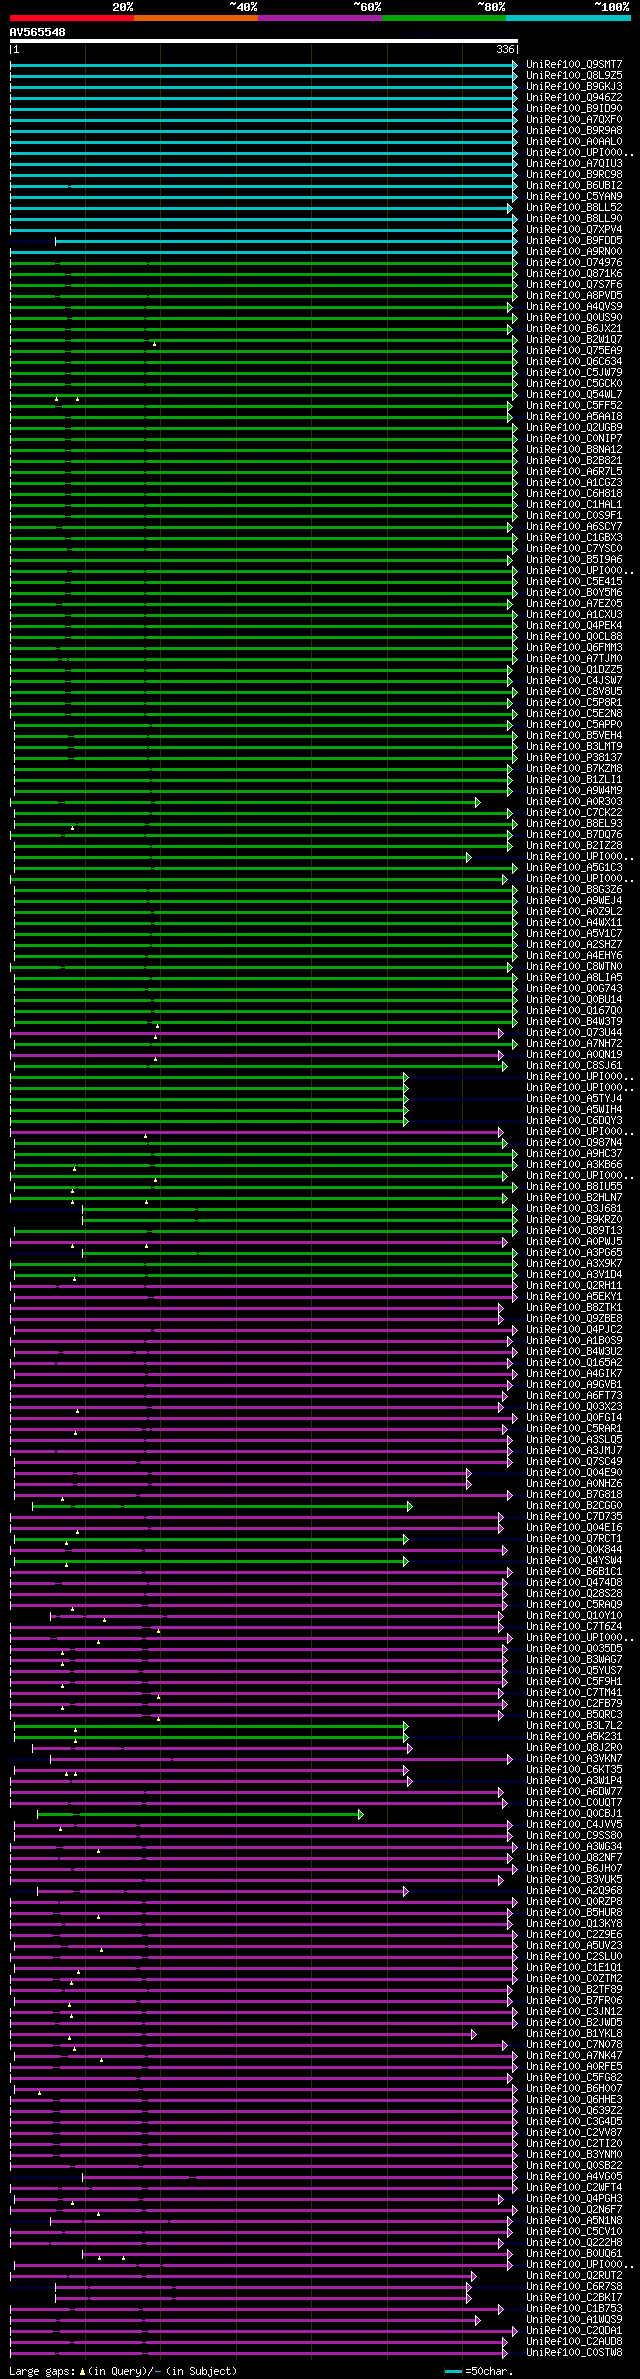The image size is (640, 2379).
Task: Click label UniRef100_Q3J681
Action: pos(574,1208)
